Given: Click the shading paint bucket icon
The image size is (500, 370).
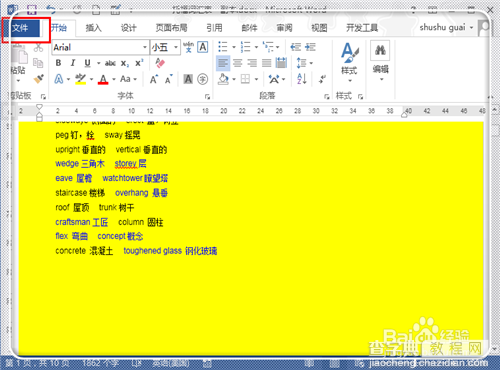Looking at the screenshot, I should (x=223, y=79).
